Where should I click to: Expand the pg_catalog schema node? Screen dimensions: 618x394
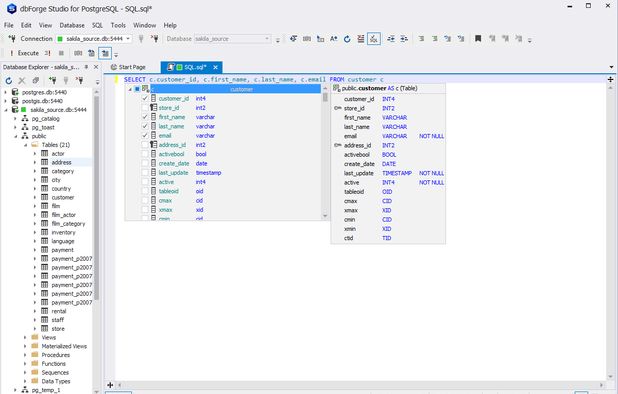(15, 119)
